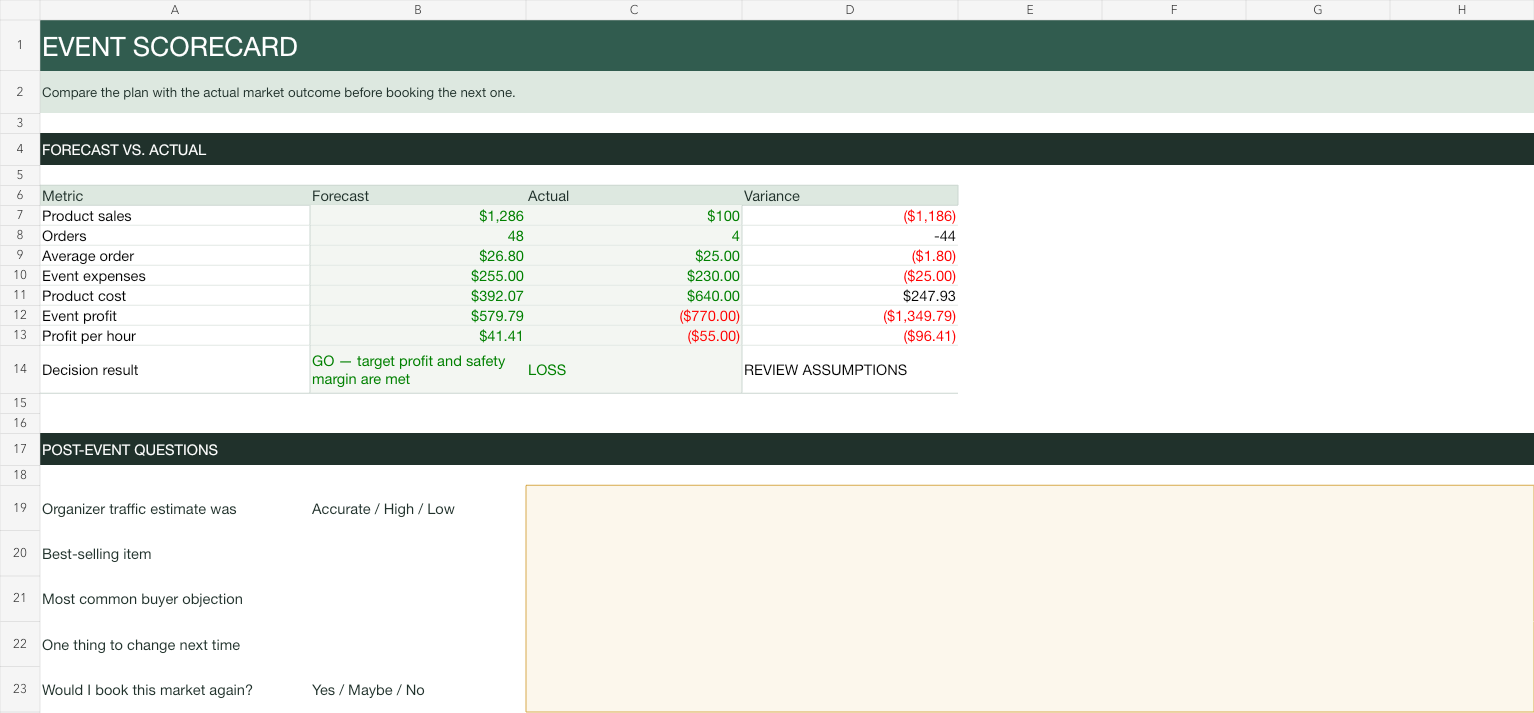This screenshot has width=1534, height=713.
Task: Select the 'Best-selling item' question cell
Action: [x=175, y=554]
